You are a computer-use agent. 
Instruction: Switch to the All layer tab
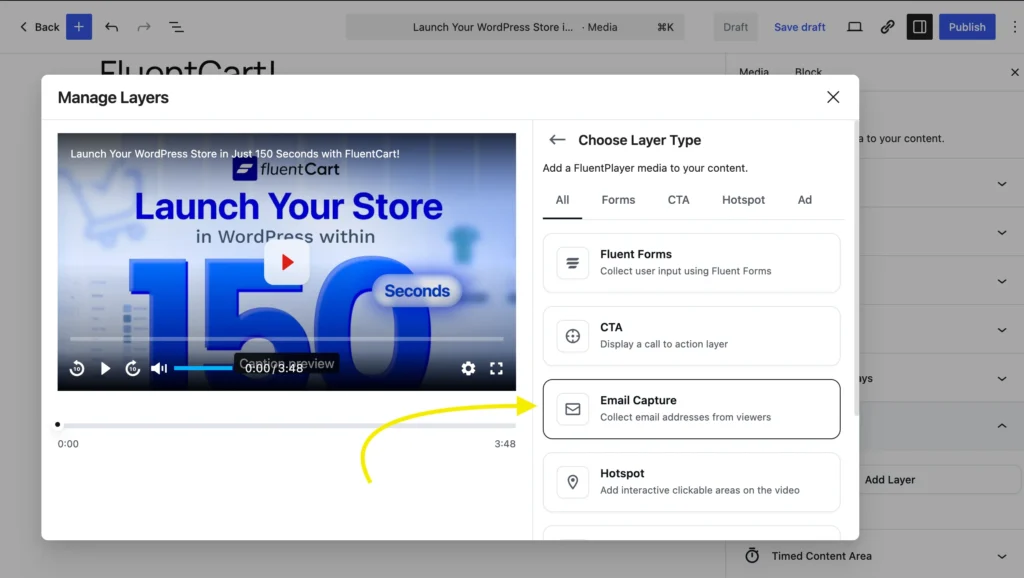pos(562,200)
